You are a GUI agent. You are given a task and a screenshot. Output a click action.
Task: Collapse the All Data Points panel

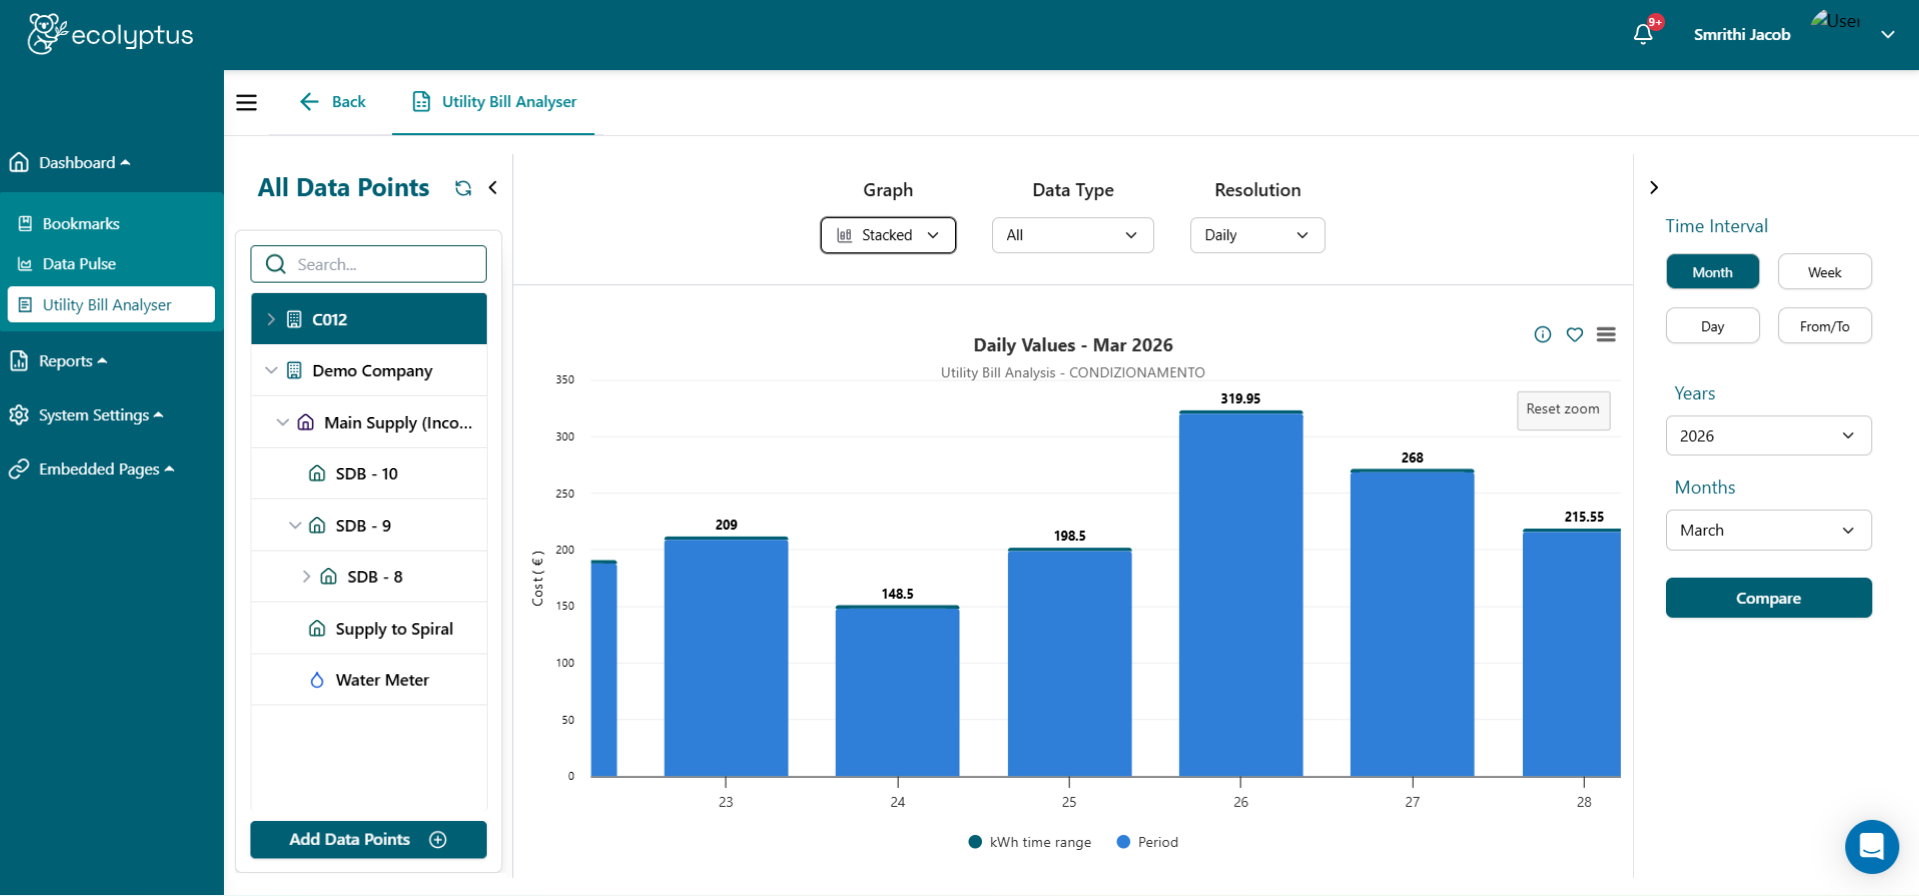coord(493,188)
